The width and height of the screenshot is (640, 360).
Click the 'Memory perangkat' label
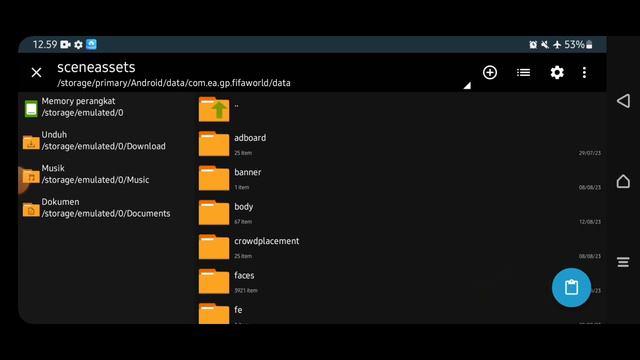(78, 101)
